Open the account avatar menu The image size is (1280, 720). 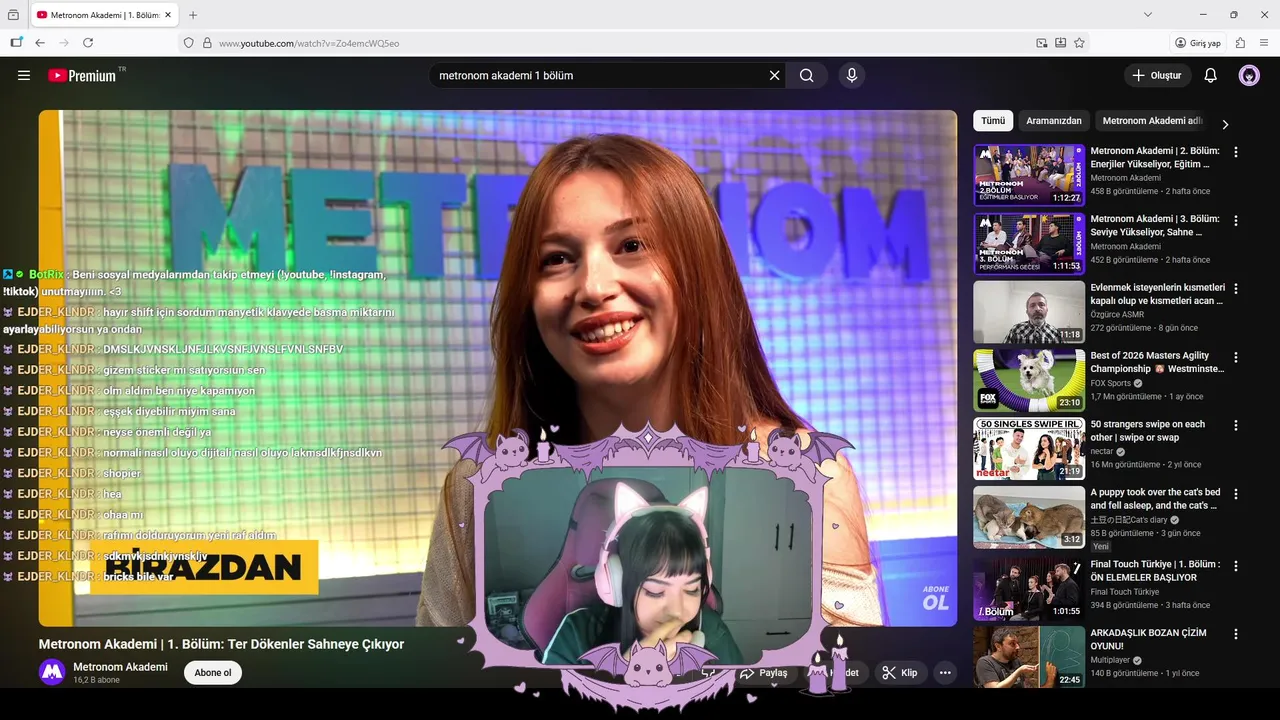[x=1249, y=75]
